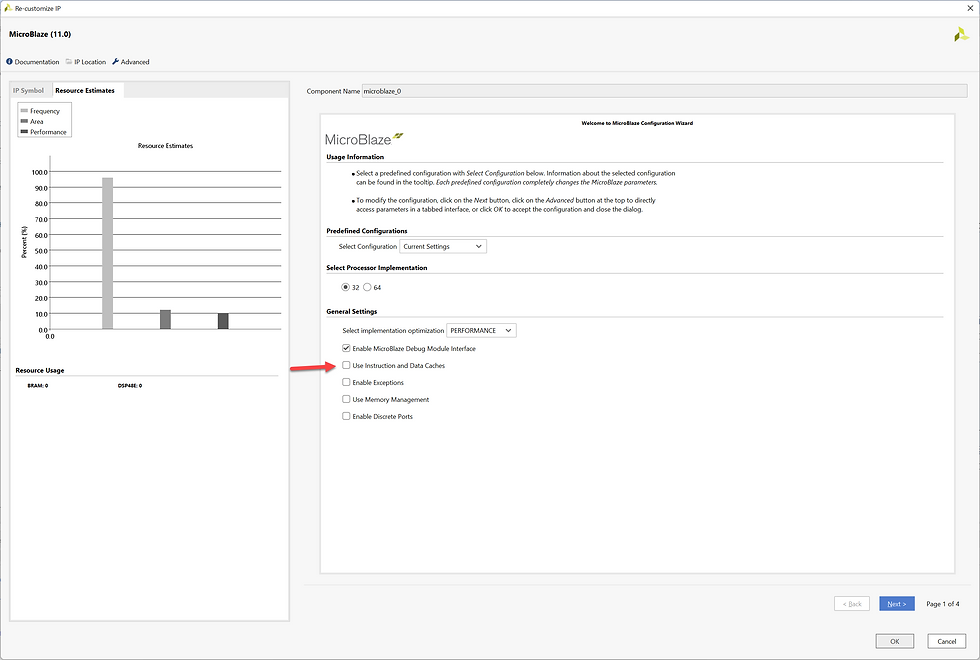Select the Resource Estimates tab
Screen dimensions: 980x660
pyautogui.click(x=85, y=91)
